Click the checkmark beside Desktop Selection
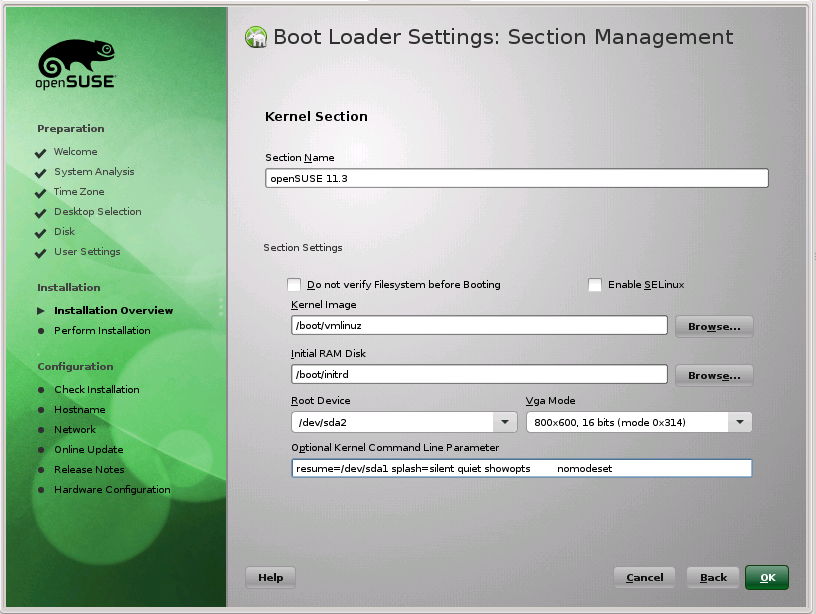Viewport: 816px width, 614px height. click(x=41, y=213)
